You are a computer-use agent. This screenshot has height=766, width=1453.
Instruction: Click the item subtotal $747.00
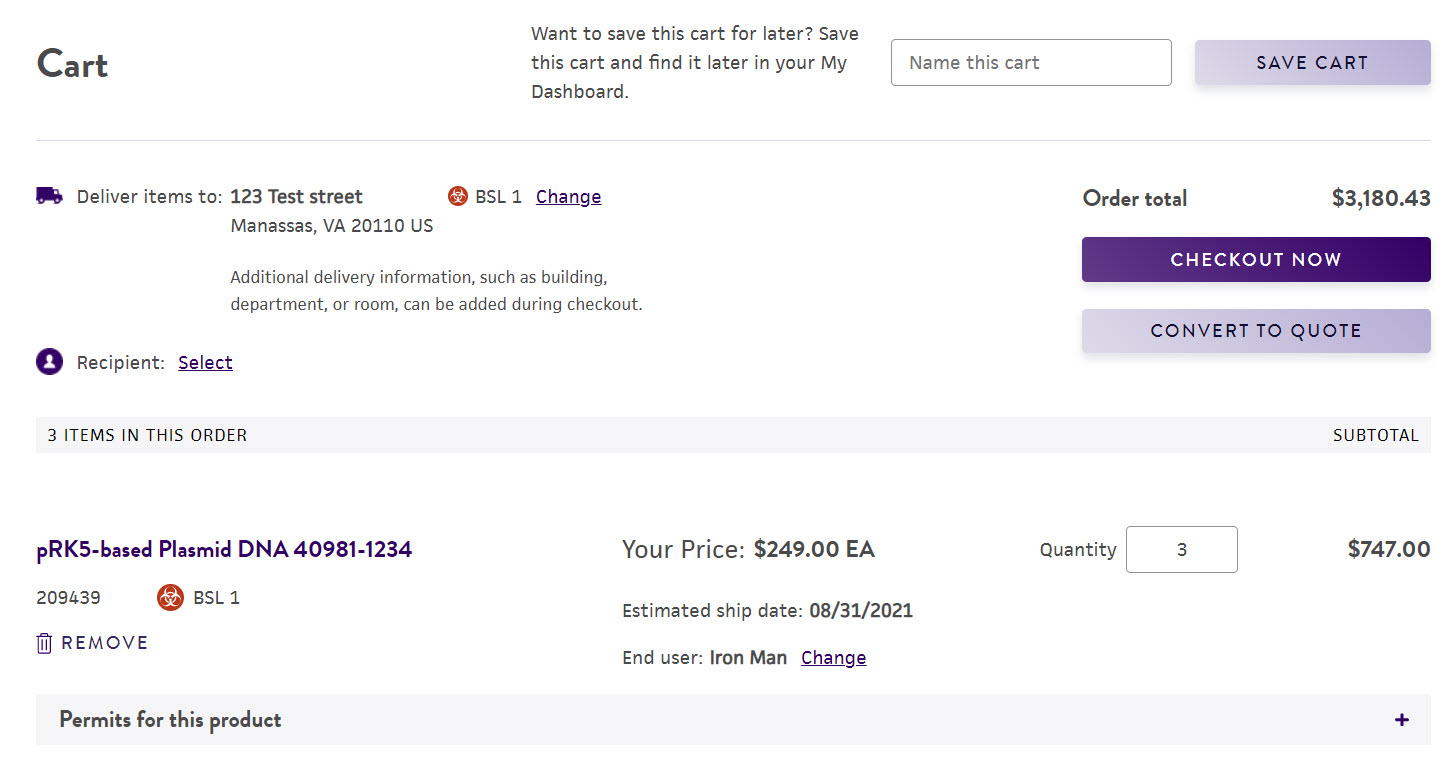click(x=1389, y=549)
